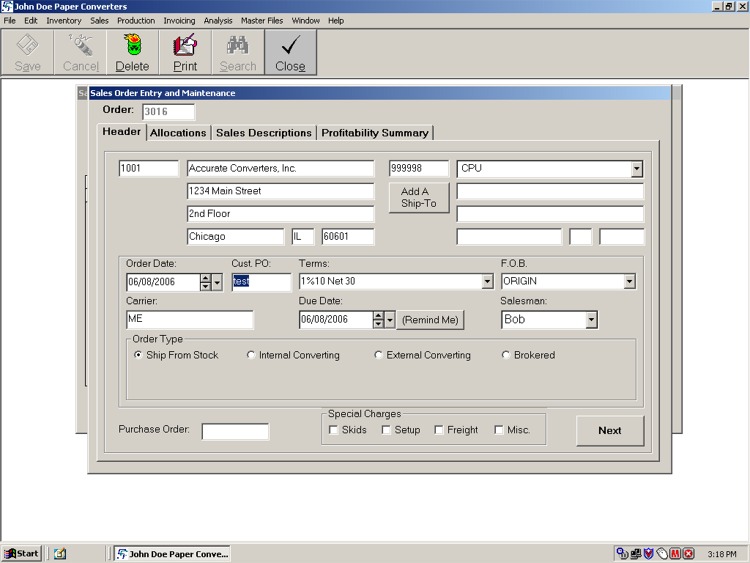Click the customer number field 1001
750x563 pixels.
click(148, 168)
